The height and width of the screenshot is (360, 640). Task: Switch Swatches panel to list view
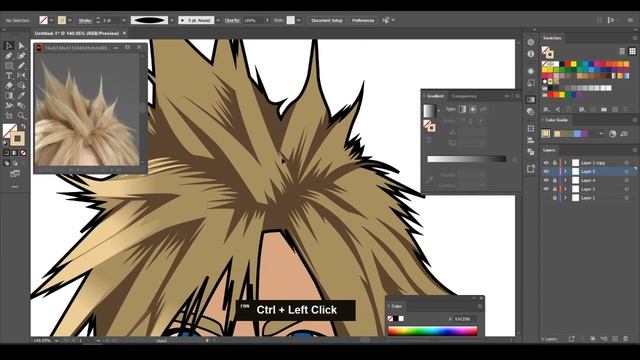[622, 51]
